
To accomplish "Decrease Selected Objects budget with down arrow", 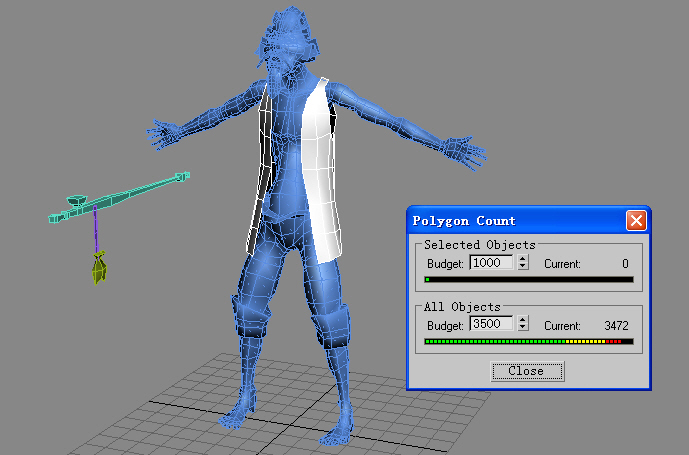I will click(x=522, y=267).
